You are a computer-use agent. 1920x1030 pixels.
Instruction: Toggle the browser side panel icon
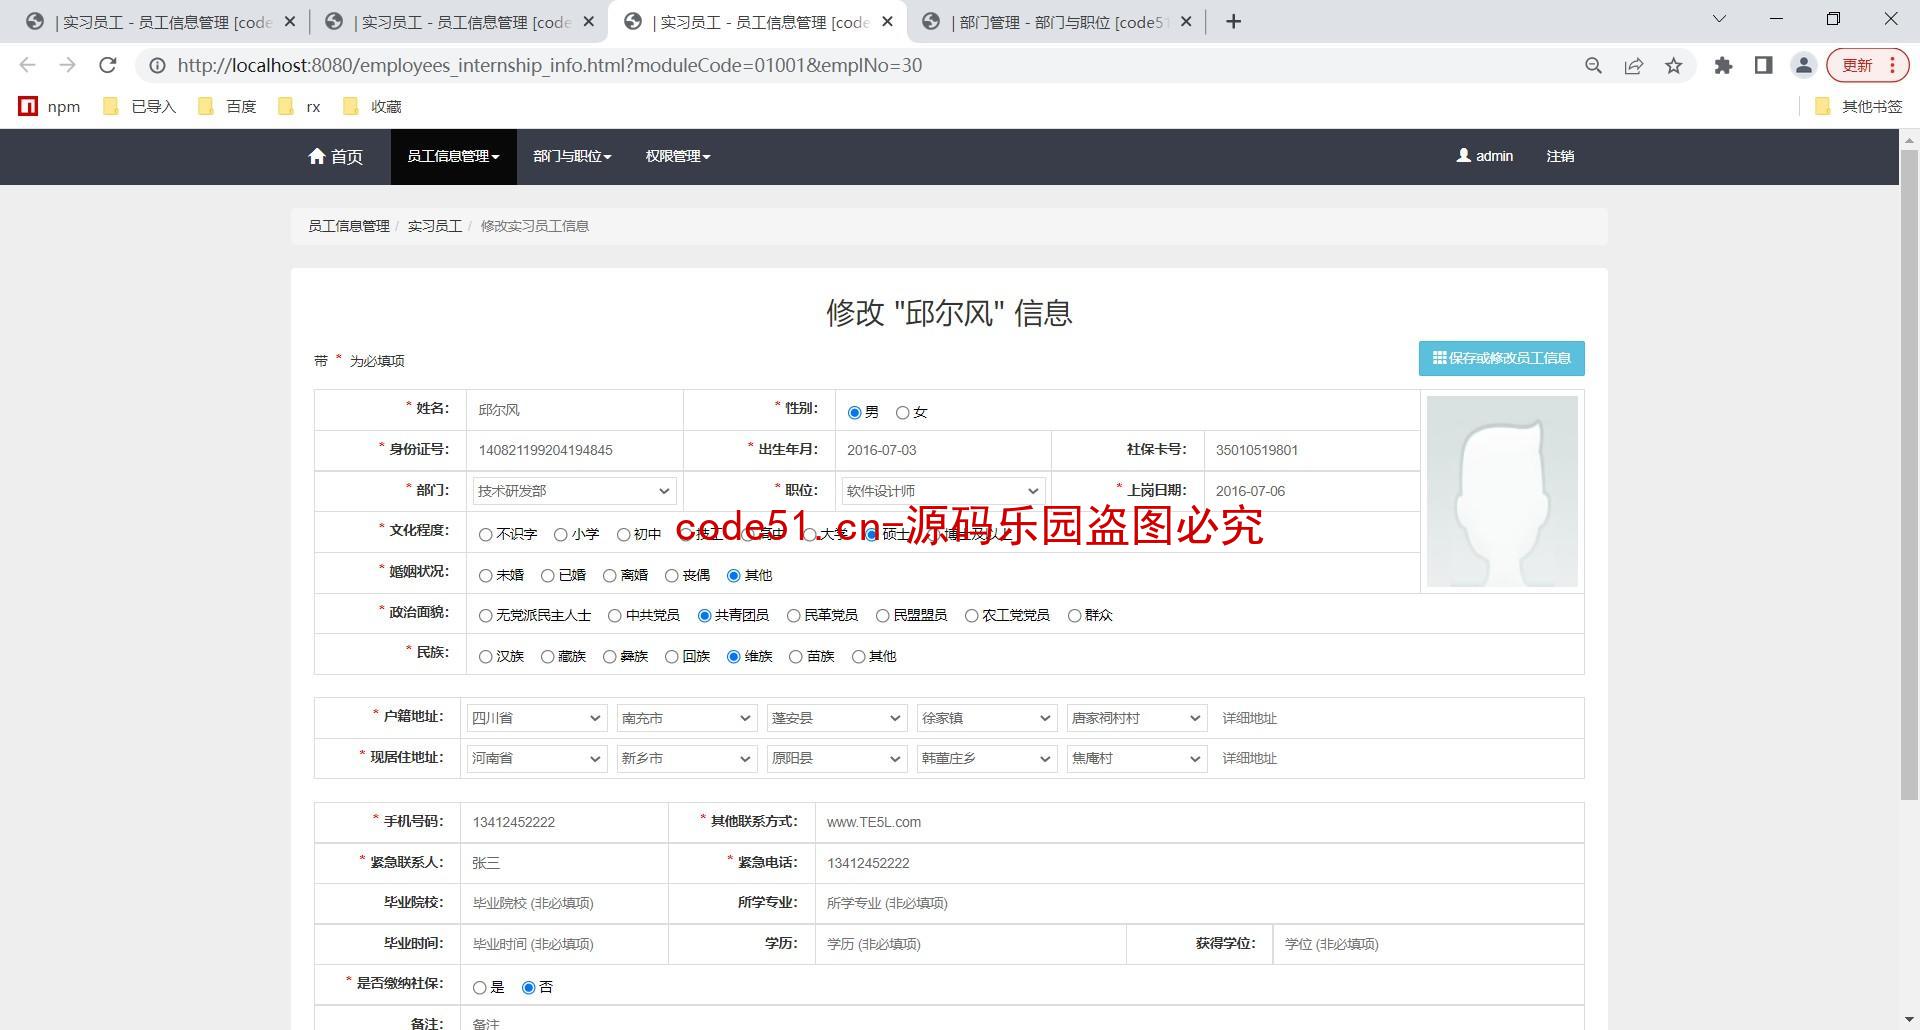[1763, 65]
